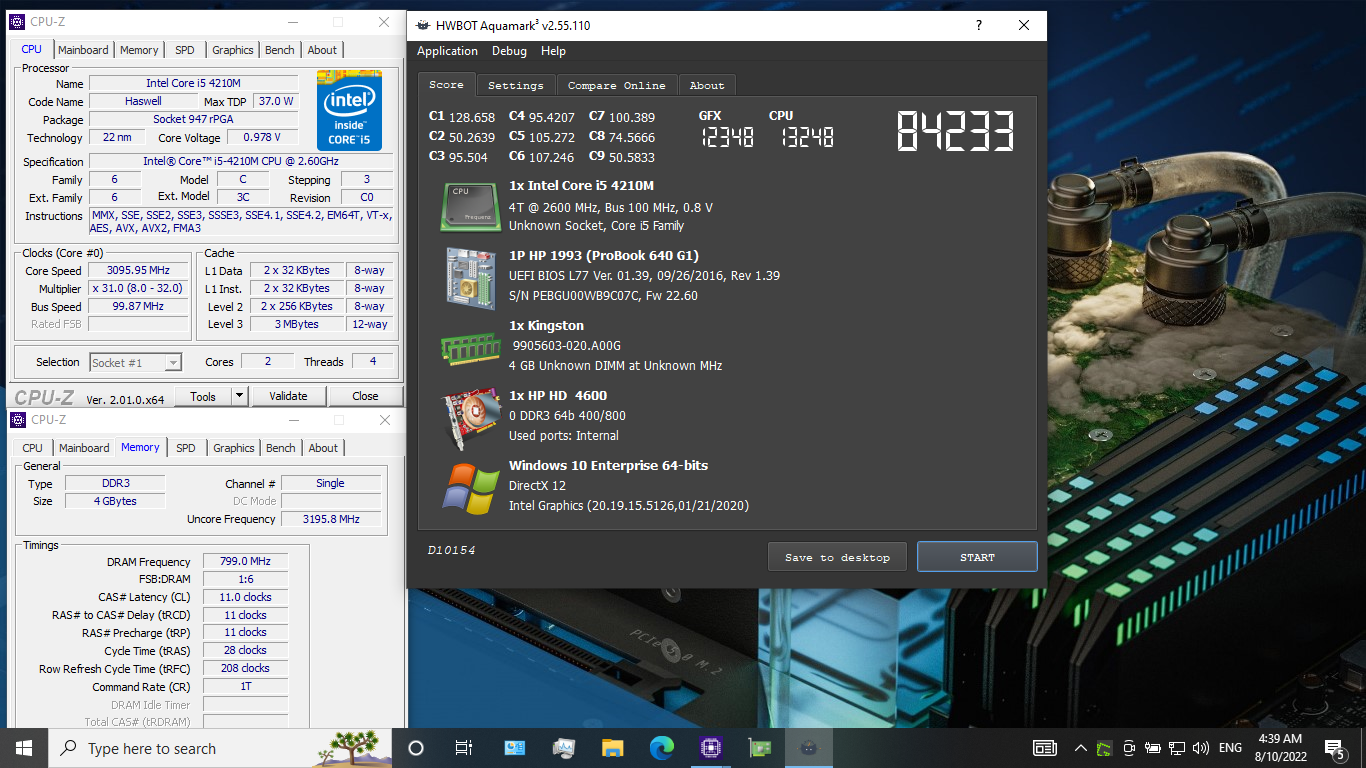This screenshot has height=768, width=1366.
Task: Click Tools button in CPU-Z
Action: click(x=203, y=396)
